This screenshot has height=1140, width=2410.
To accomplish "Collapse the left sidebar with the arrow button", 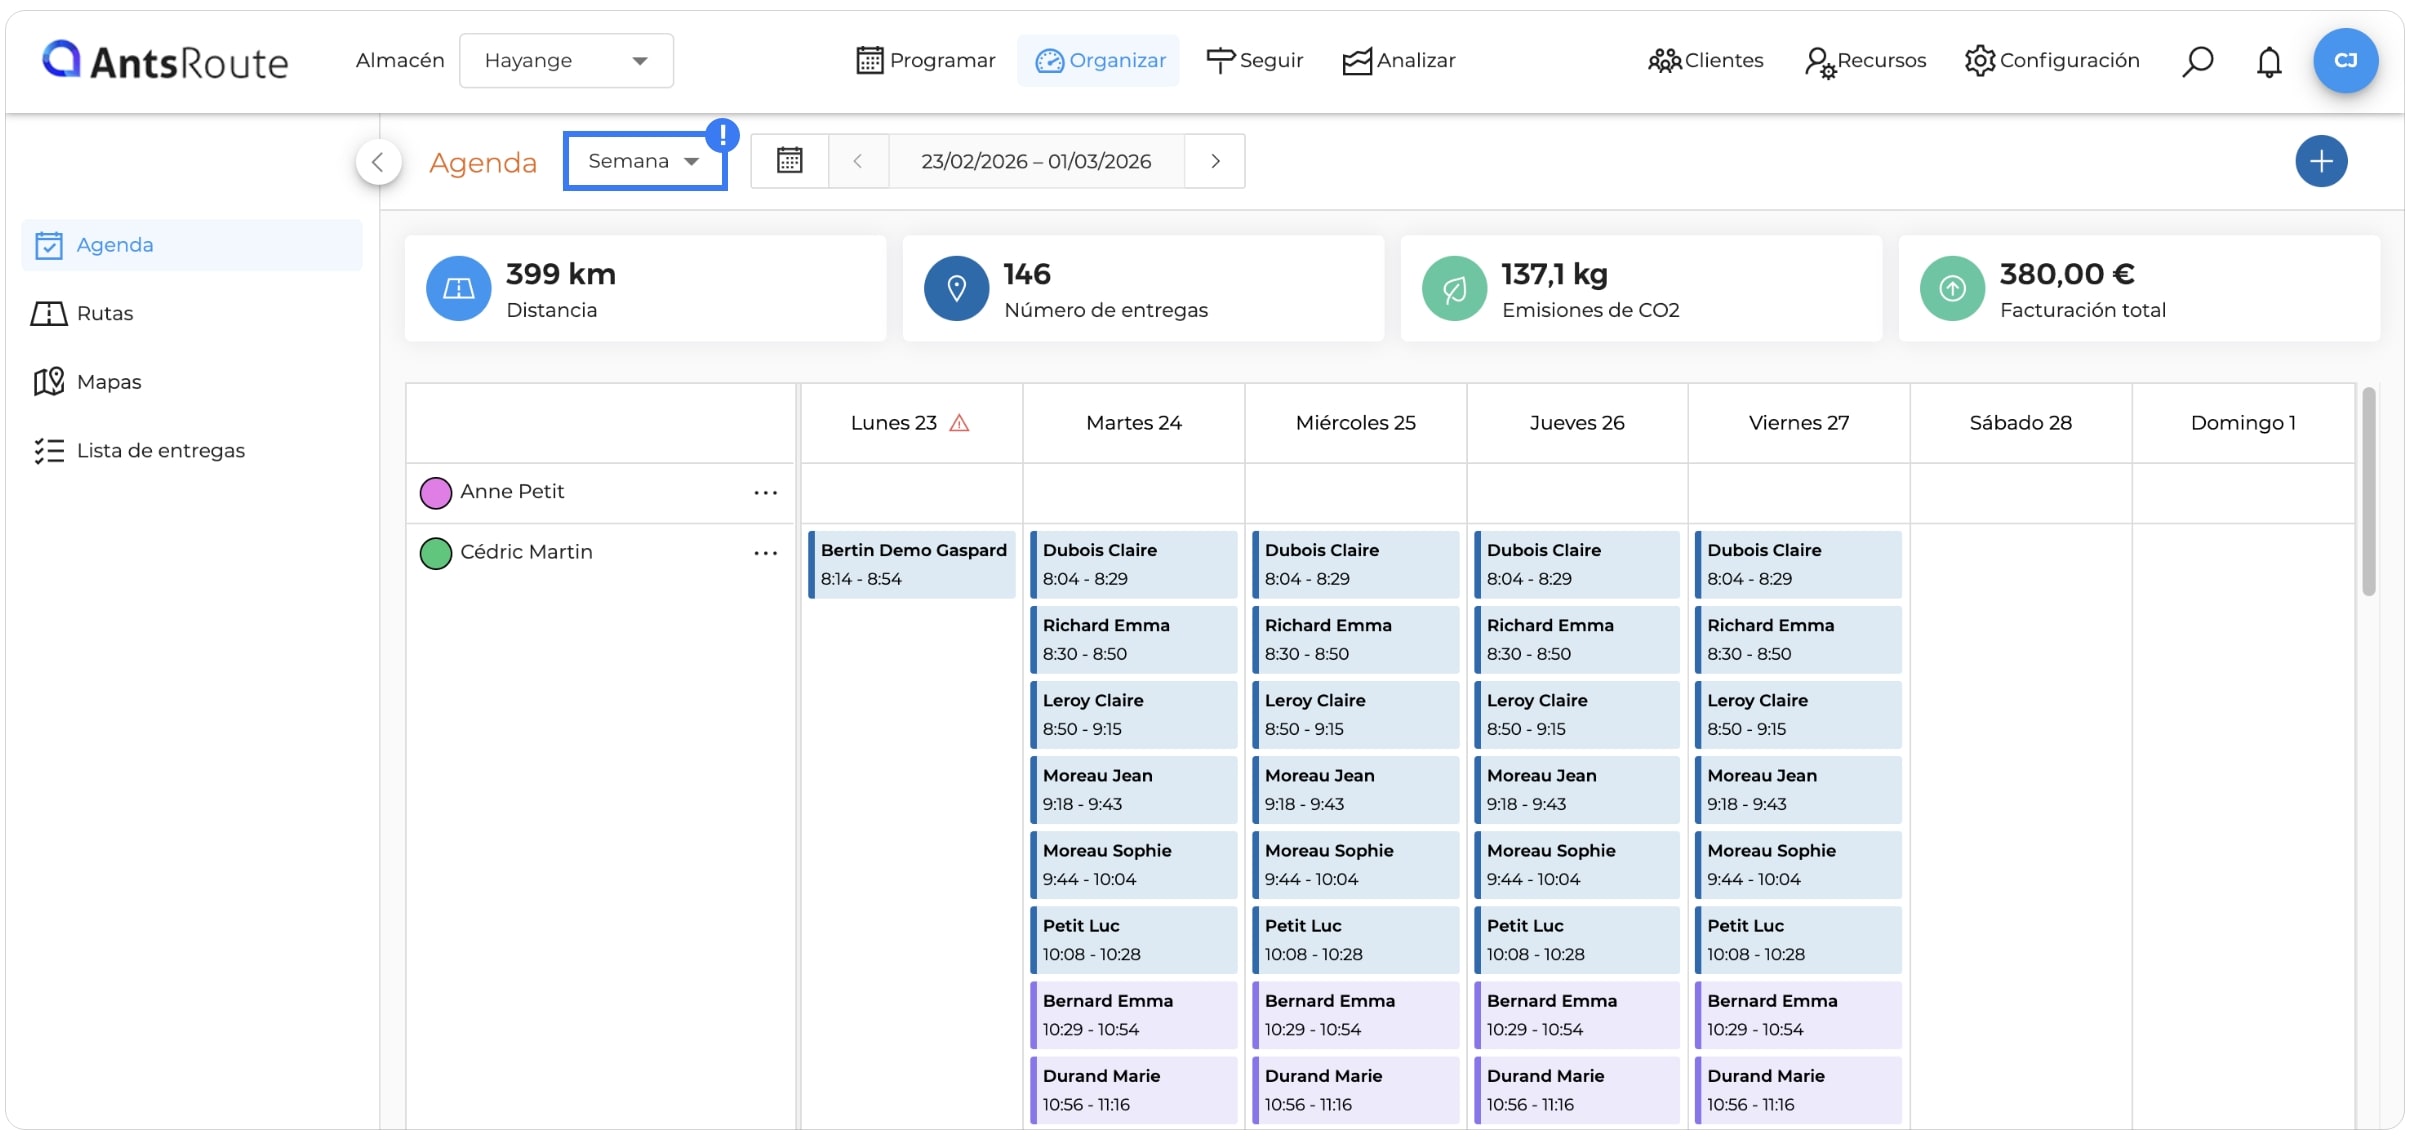I will click(x=378, y=162).
